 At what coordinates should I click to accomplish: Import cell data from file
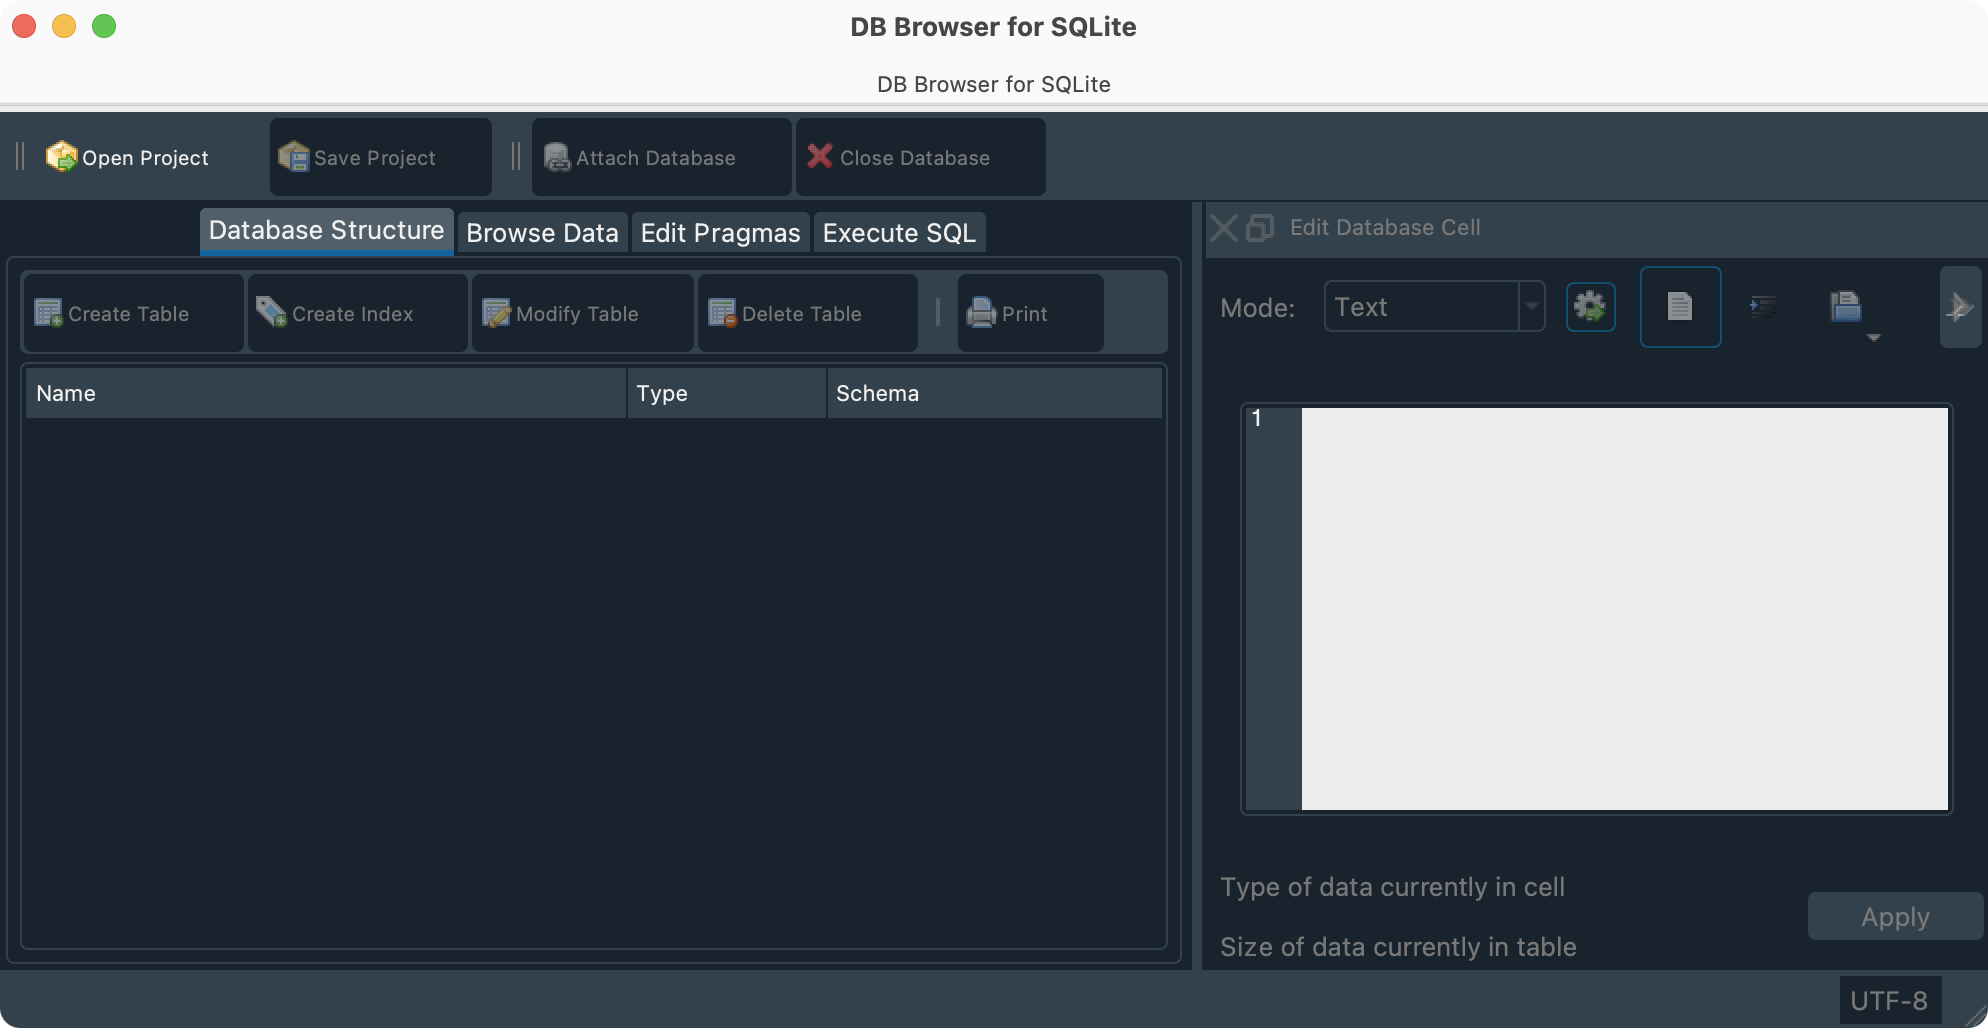click(x=1846, y=305)
